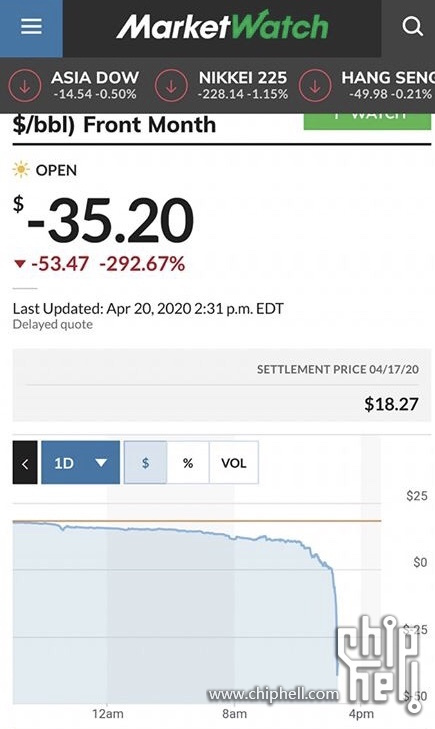
Task: Click the red down triangle by -53.47
Action: click(x=20, y=264)
